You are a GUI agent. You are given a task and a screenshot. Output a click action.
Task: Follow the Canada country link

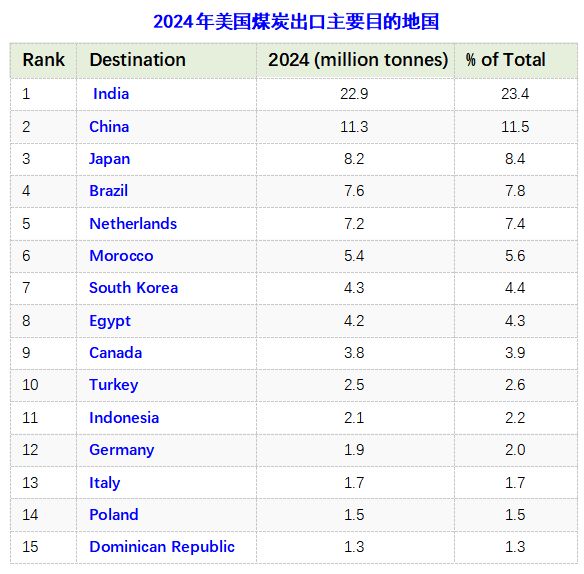pyautogui.click(x=115, y=353)
